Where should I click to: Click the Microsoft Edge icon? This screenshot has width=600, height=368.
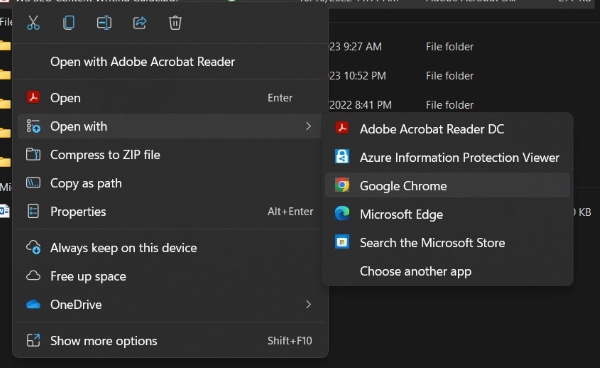(342, 213)
